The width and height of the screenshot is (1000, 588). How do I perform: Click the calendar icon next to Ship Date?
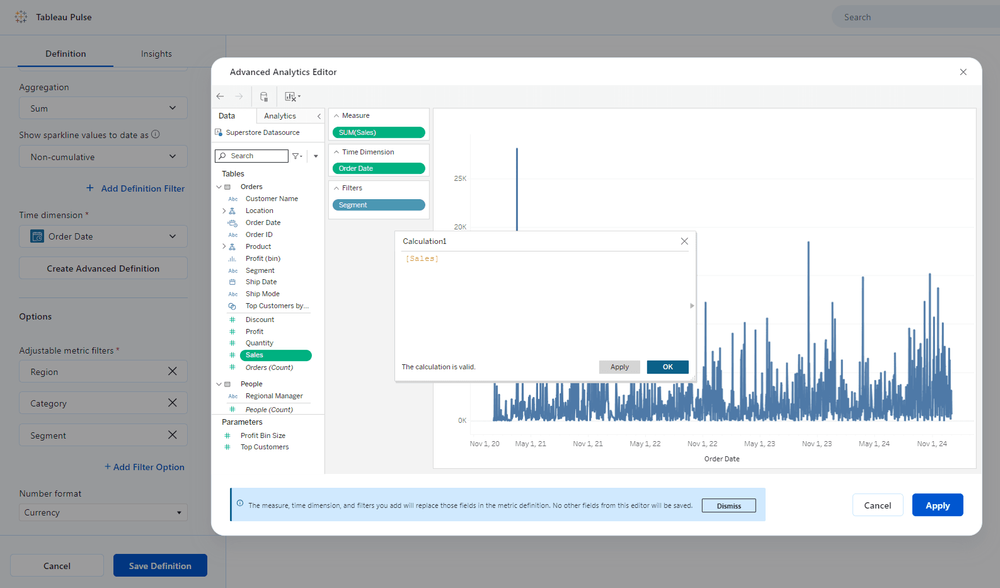pos(232,282)
